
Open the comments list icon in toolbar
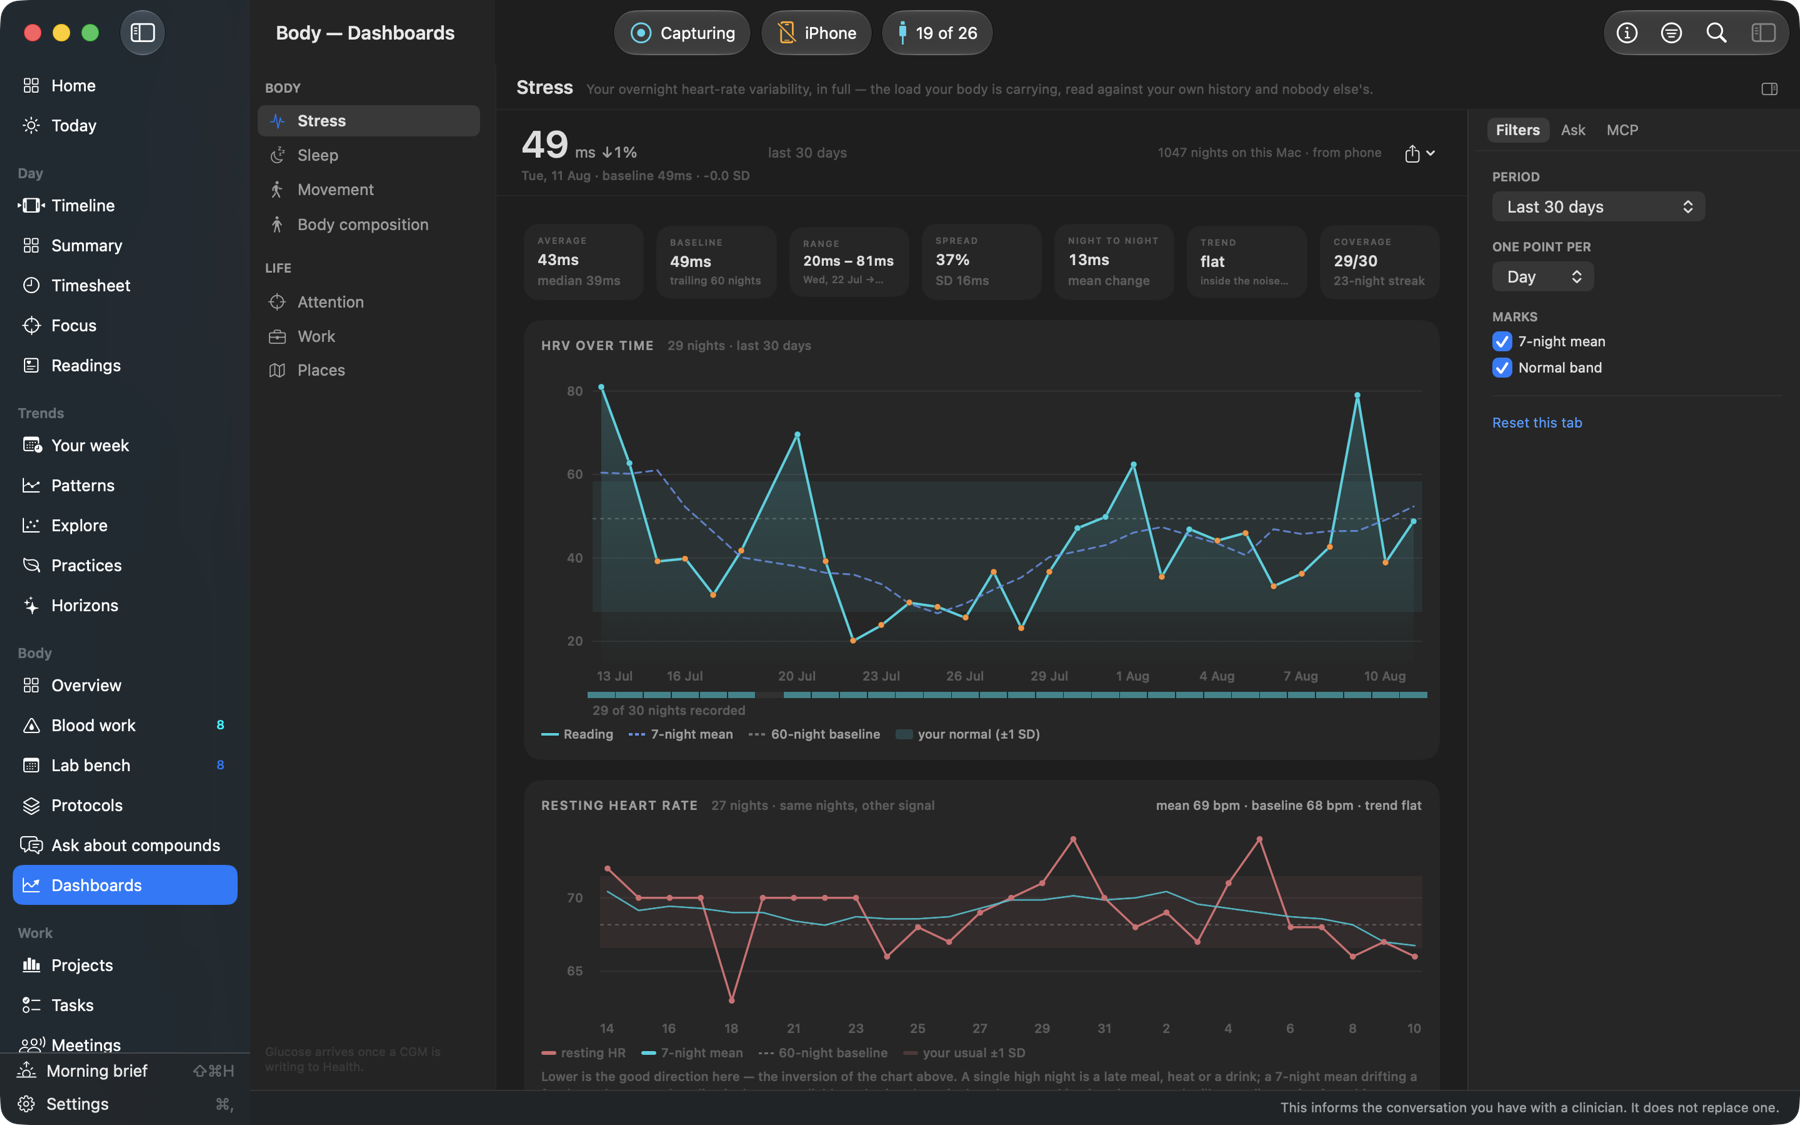point(1671,33)
